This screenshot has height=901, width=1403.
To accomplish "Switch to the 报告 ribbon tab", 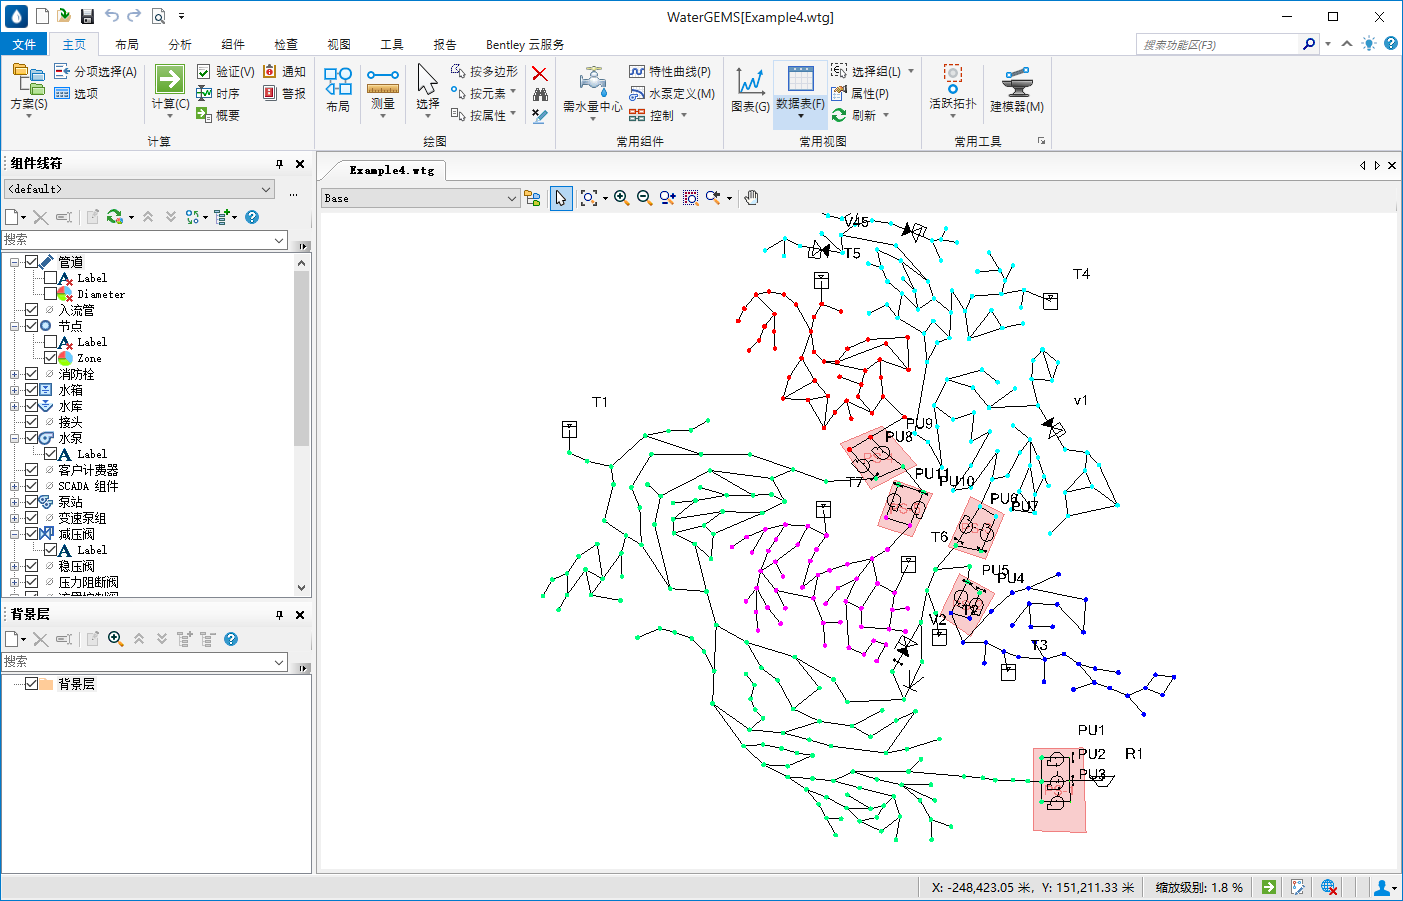I will [x=445, y=44].
